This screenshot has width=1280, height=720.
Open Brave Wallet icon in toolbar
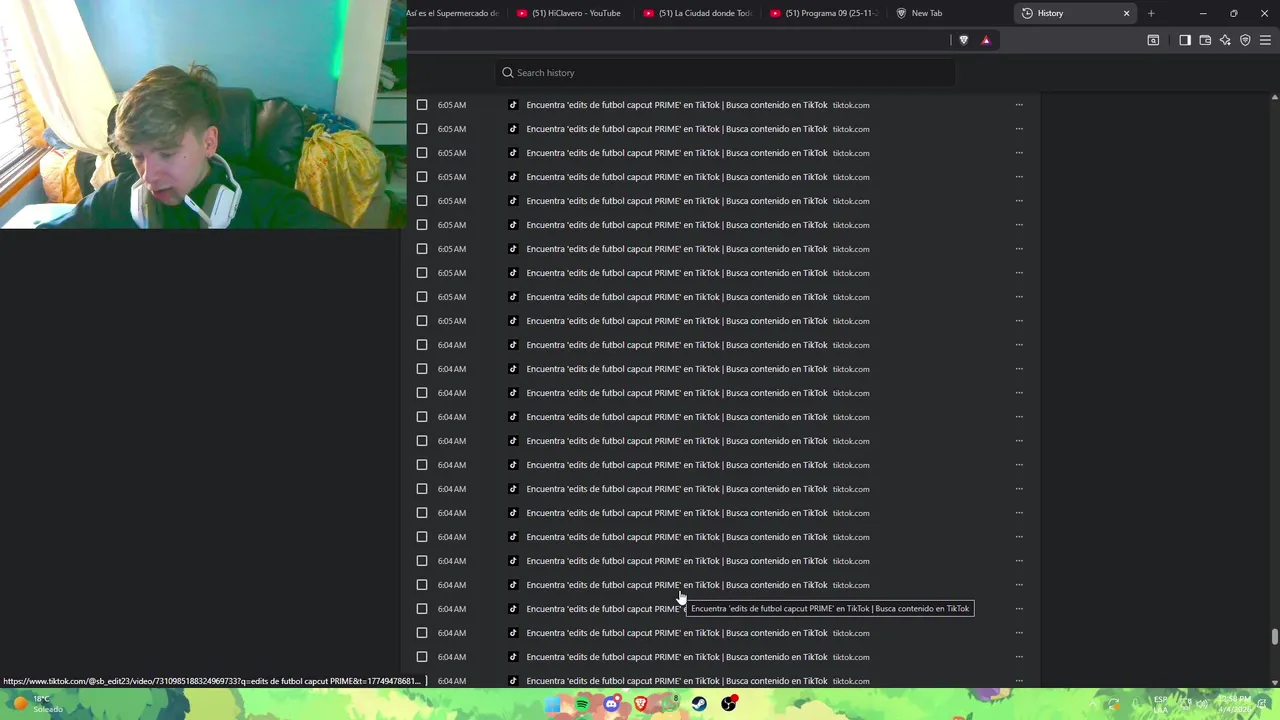click(1205, 40)
